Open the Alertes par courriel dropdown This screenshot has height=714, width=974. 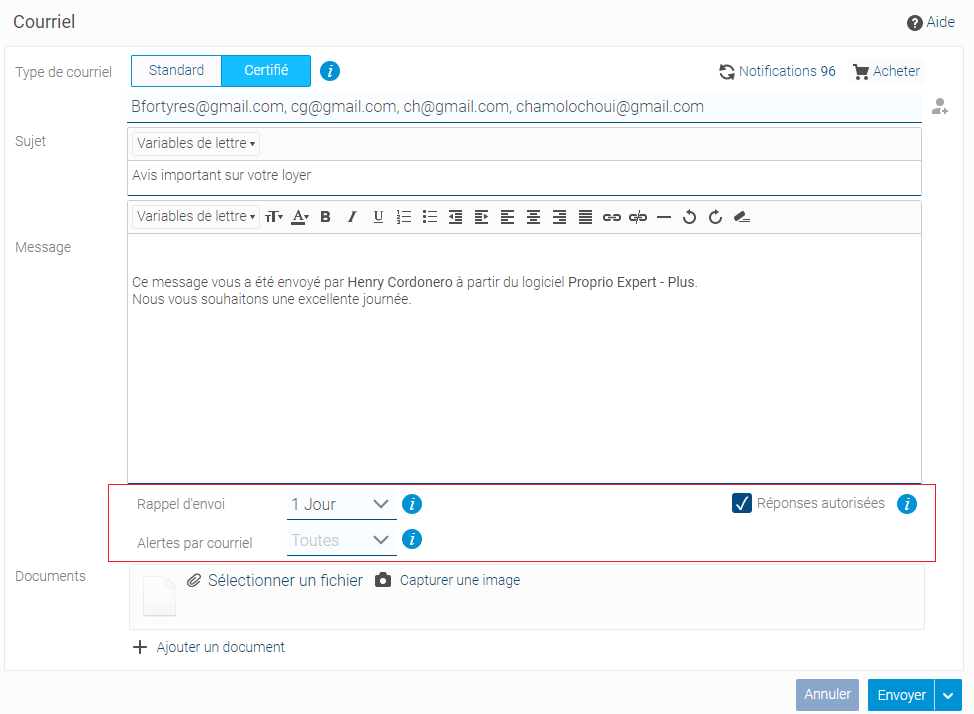tap(341, 539)
